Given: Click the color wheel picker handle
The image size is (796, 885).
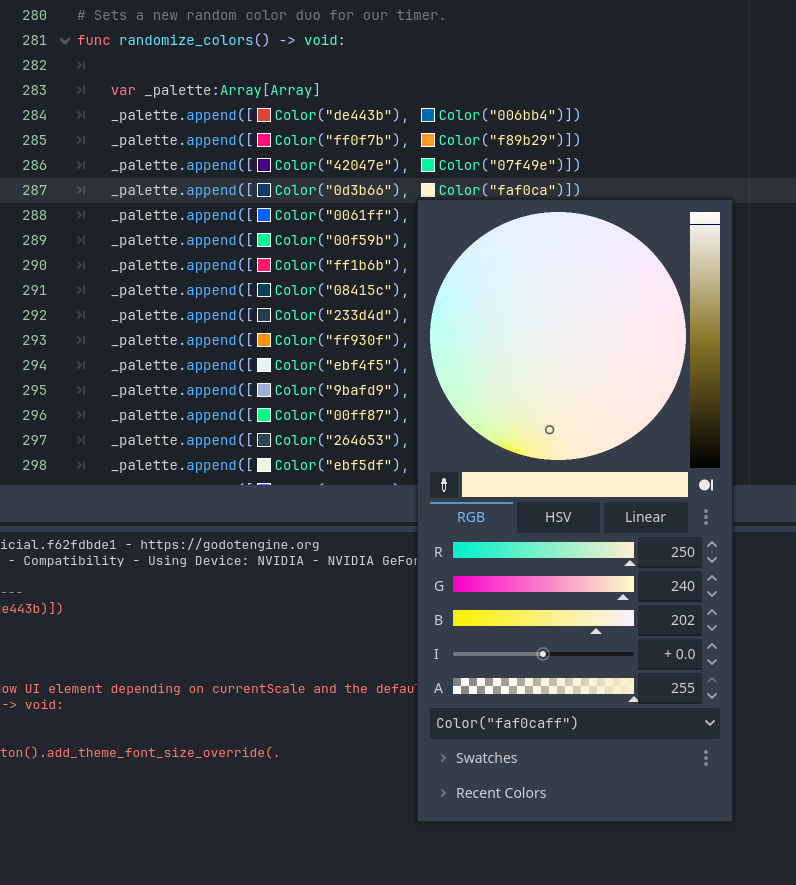Looking at the screenshot, I should coord(549,430).
